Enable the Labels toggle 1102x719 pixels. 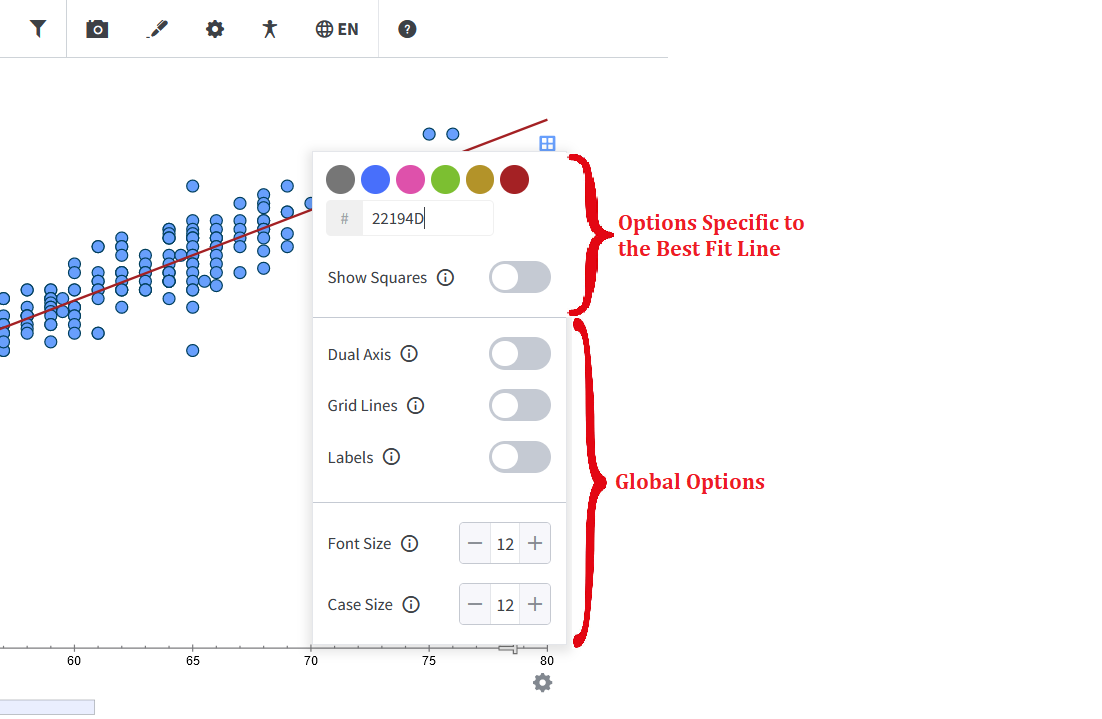pyautogui.click(x=520, y=457)
